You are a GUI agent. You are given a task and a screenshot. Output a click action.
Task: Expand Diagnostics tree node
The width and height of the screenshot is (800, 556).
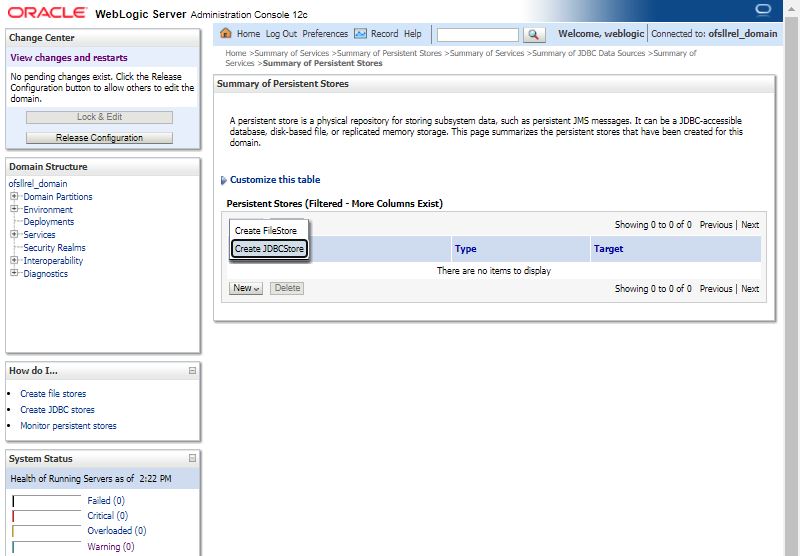14,273
